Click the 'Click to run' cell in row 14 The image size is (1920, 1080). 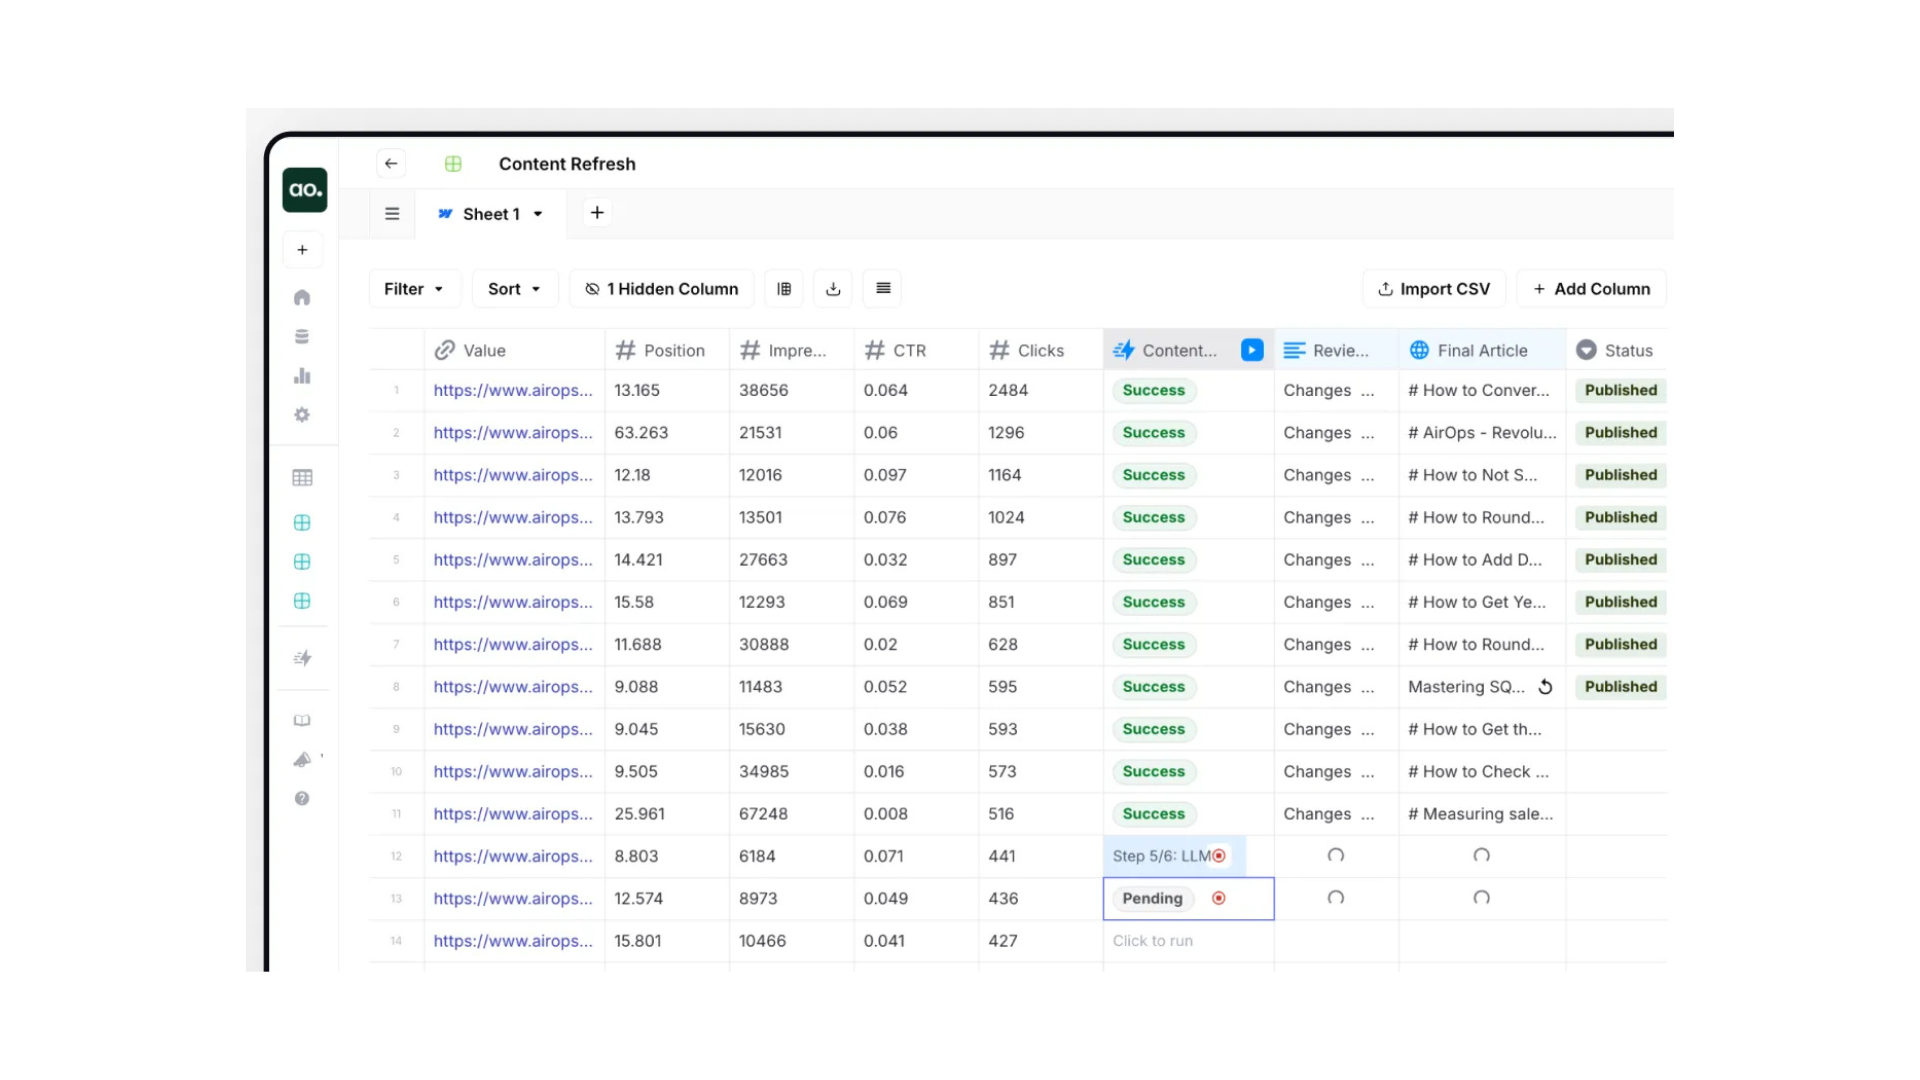[1153, 941]
